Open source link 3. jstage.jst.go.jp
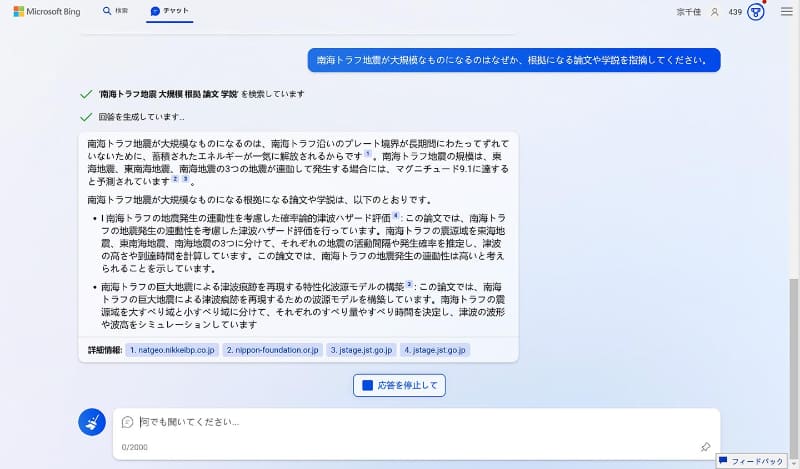The height and width of the screenshot is (469, 800). coord(361,350)
